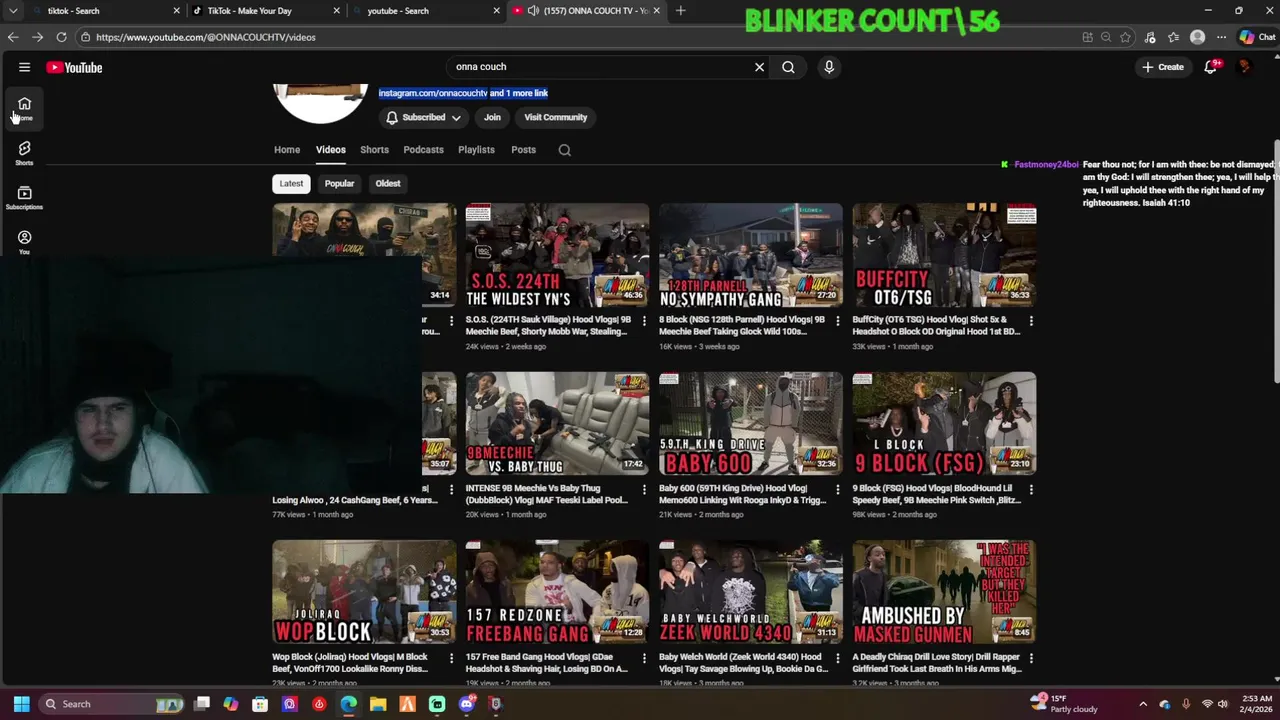
Task: Show hidden system tray icons chevron
Action: pyautogui.click(x=1143, y=704)
